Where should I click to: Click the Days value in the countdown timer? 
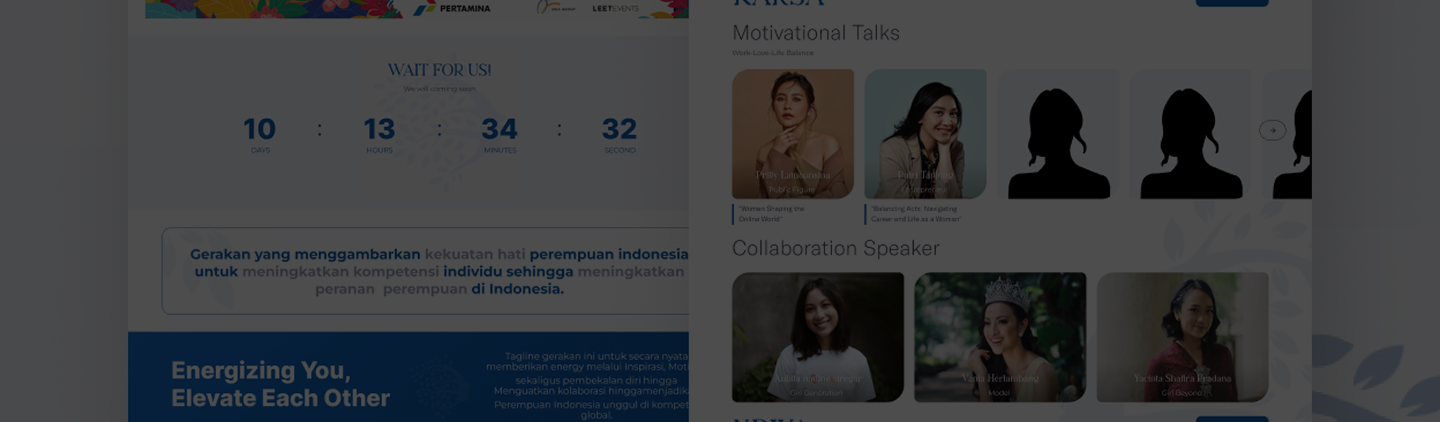click(260, 129)
